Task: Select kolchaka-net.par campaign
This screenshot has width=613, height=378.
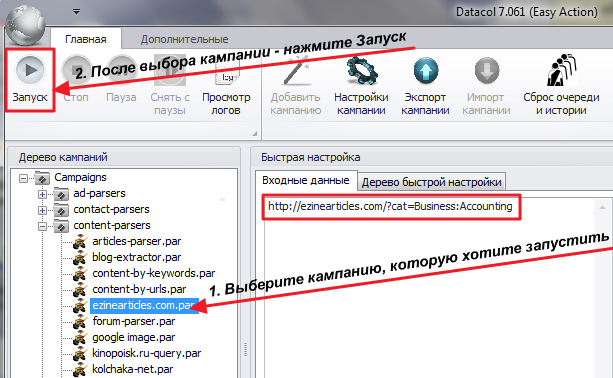Action: tap(133, 369)
